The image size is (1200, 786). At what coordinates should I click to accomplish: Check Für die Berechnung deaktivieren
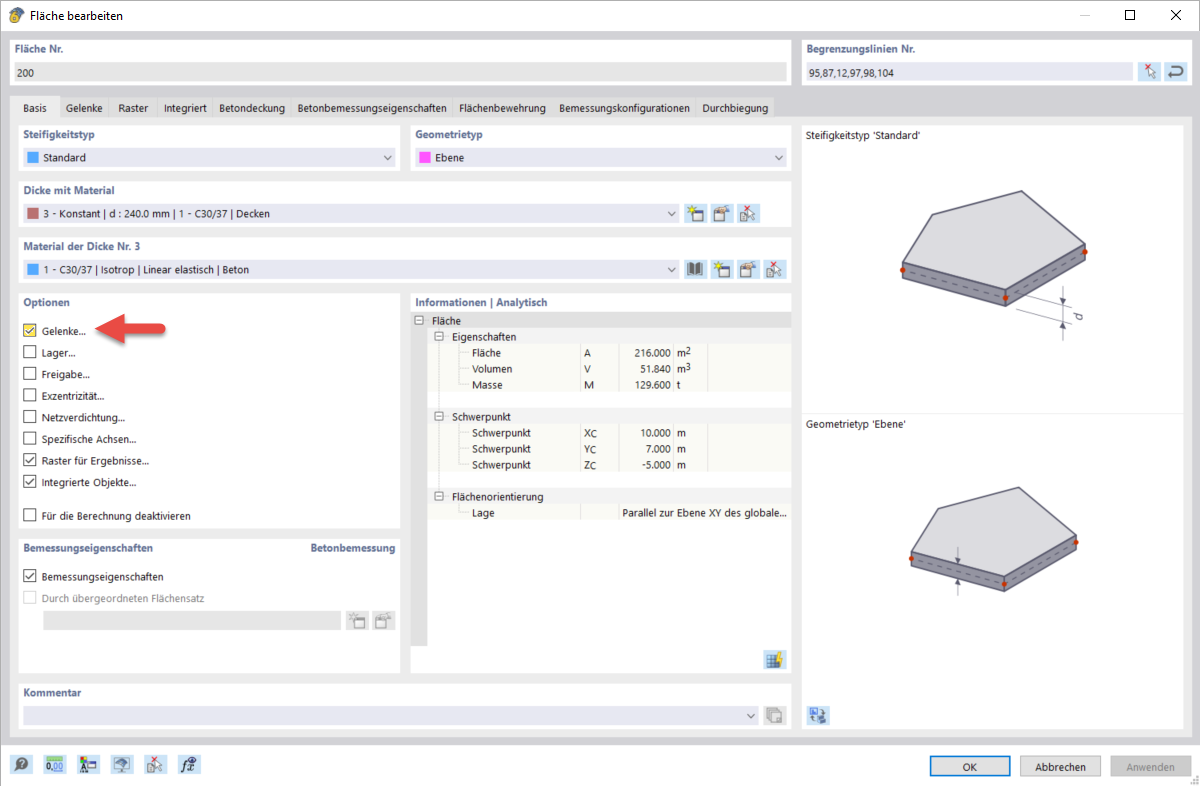coord(30,516)
